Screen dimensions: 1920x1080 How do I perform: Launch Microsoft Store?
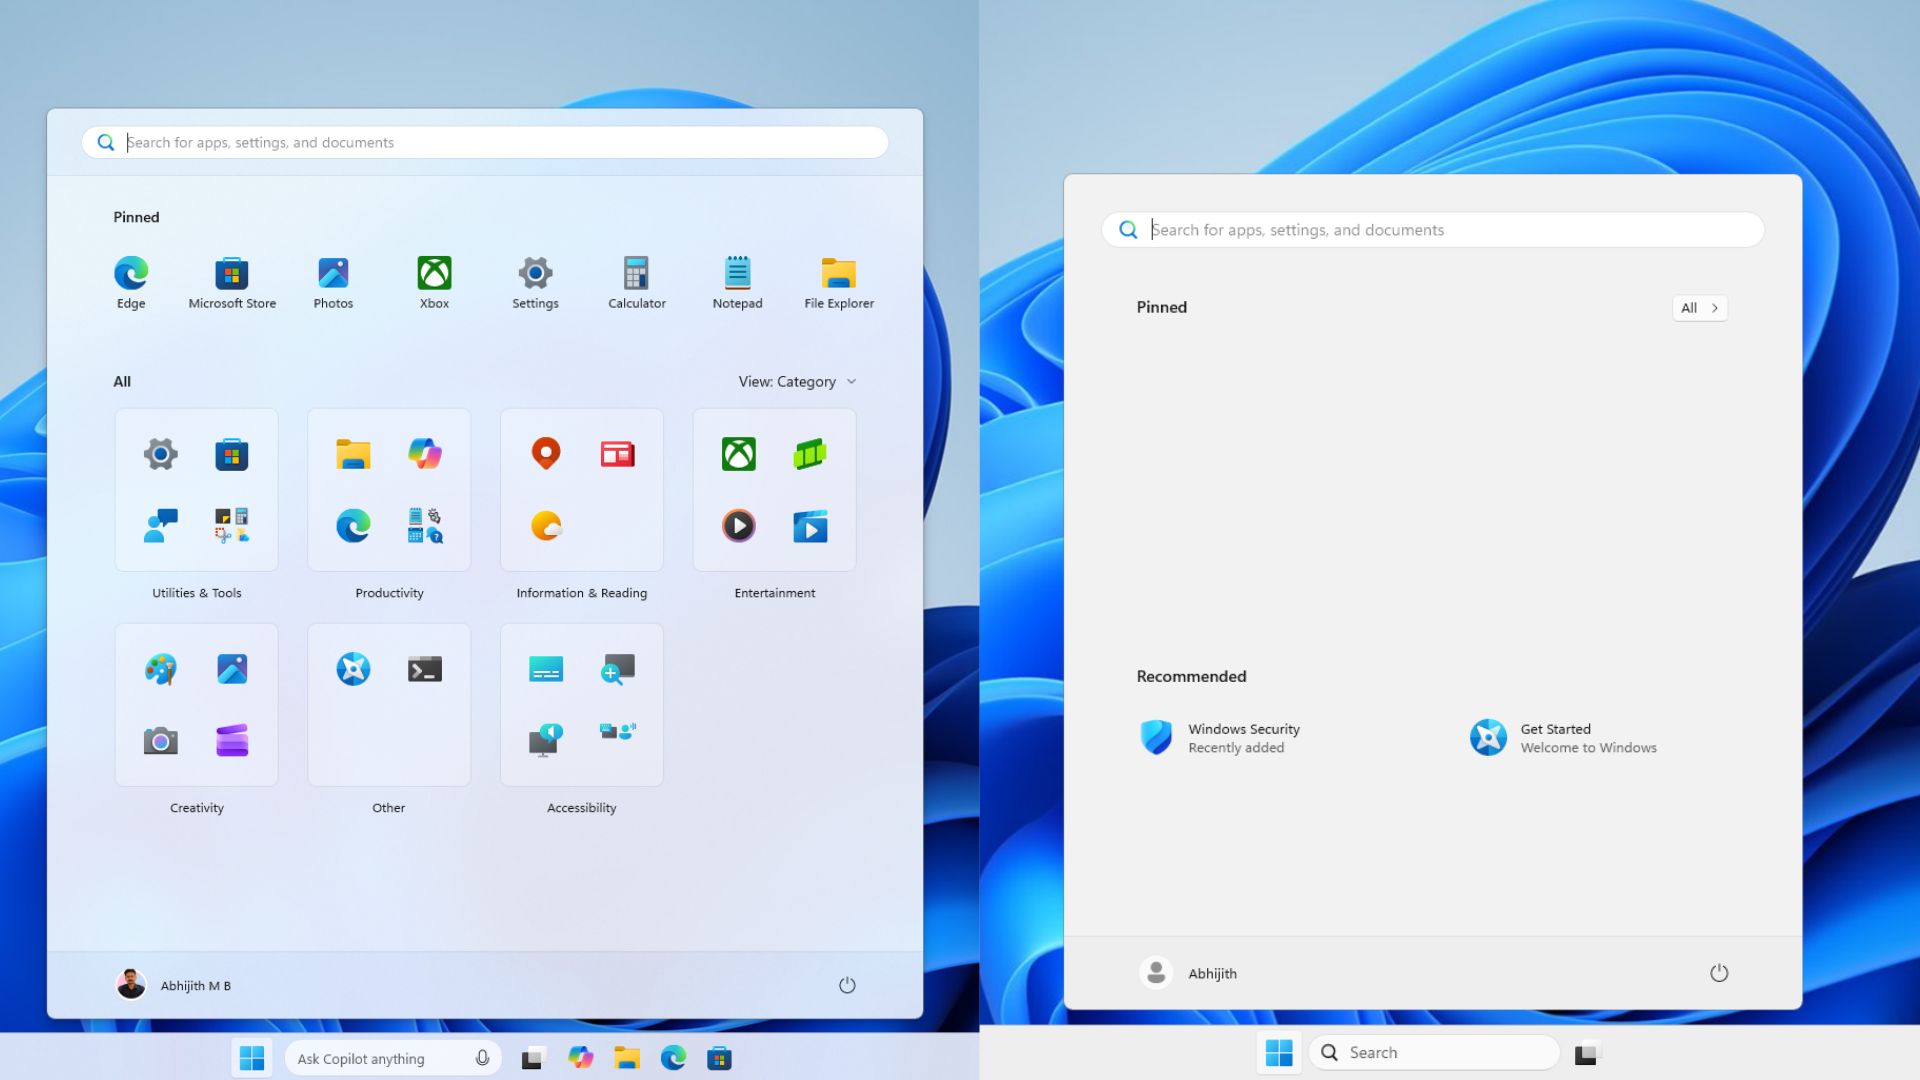click(232, 276)
